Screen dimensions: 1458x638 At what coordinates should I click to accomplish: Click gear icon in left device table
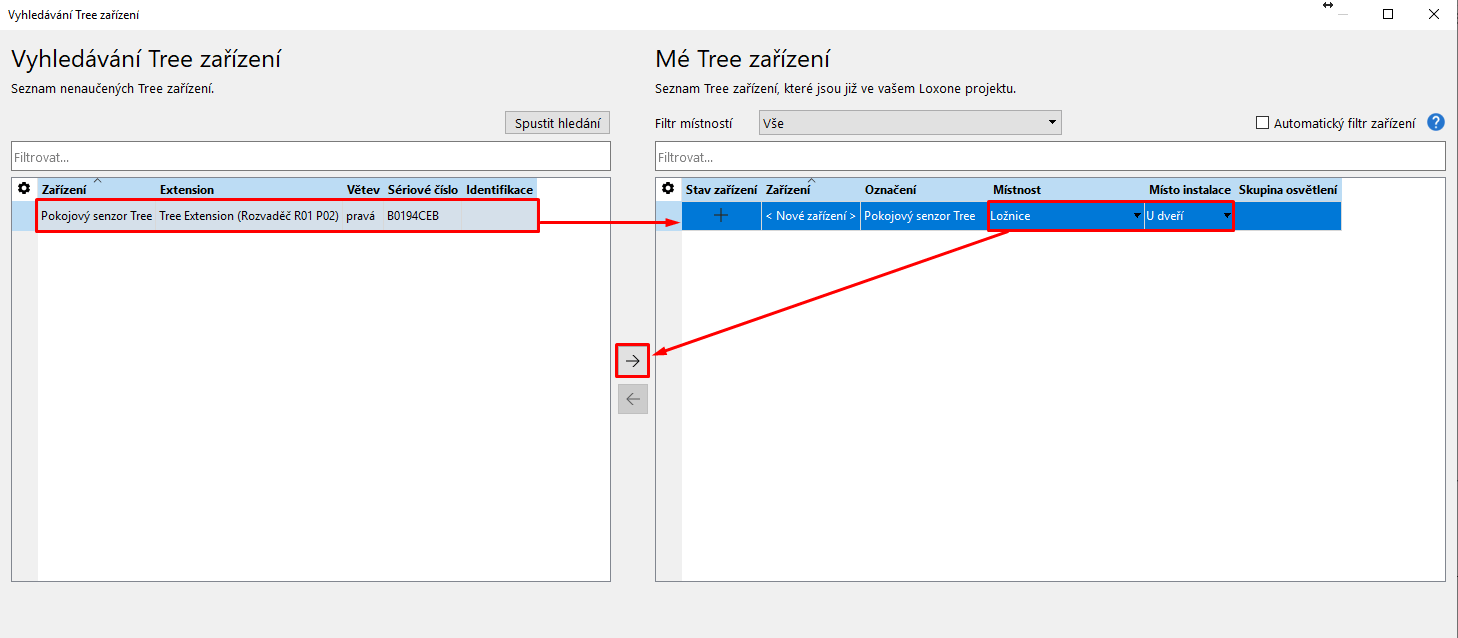[x=24, y=188]
